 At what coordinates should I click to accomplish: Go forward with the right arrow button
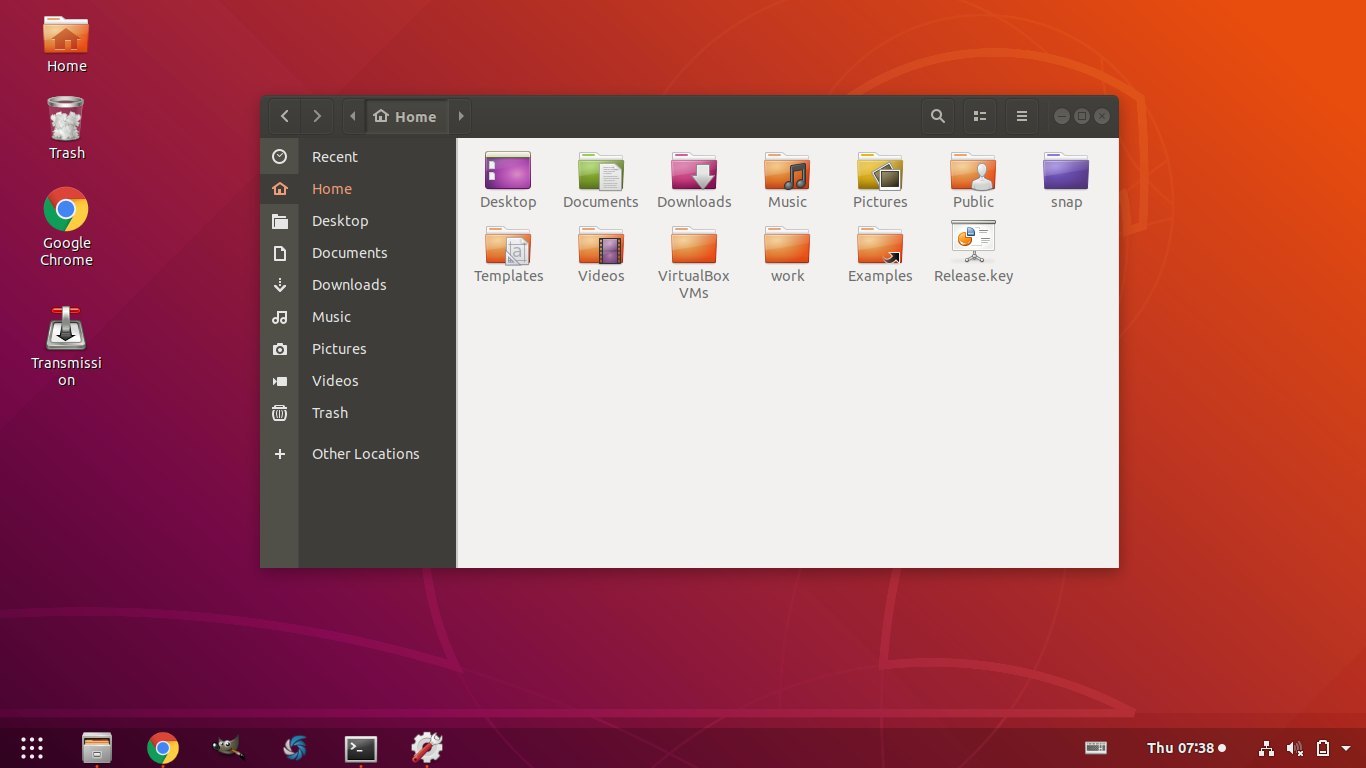pyautogui.click(x=317, y=116)
